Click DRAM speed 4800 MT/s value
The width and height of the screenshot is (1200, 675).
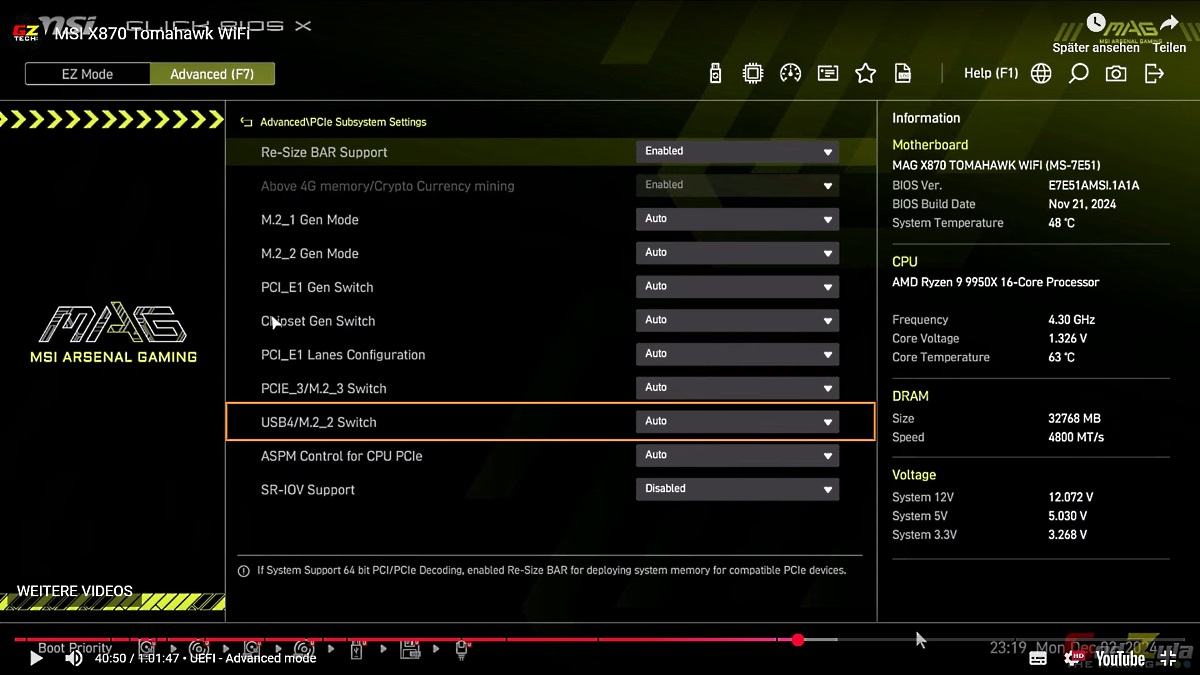1076,437
